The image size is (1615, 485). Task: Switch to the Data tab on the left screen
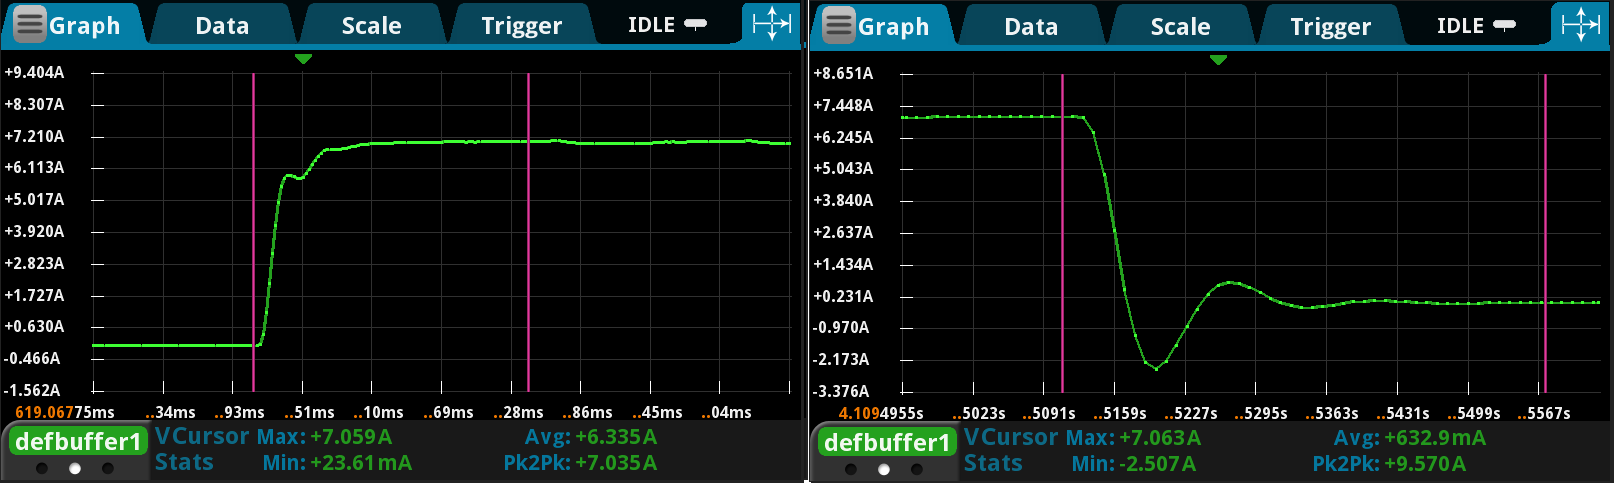click(x=222, y=26)
